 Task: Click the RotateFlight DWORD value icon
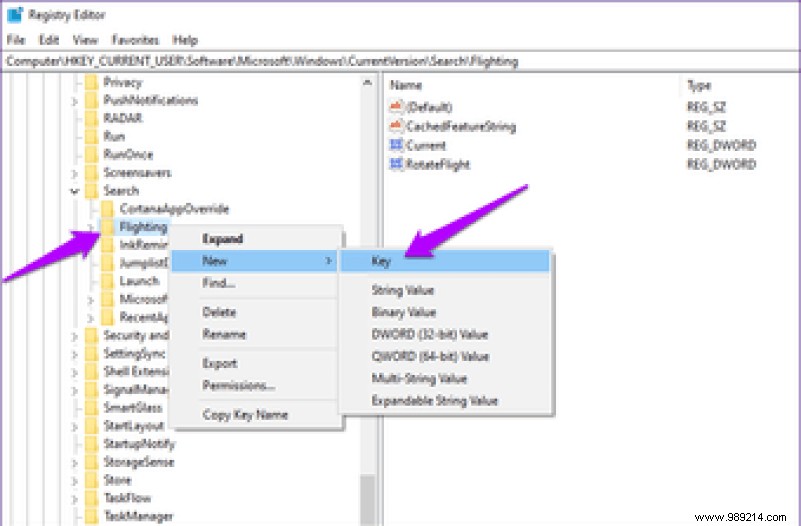click(396, 164)
